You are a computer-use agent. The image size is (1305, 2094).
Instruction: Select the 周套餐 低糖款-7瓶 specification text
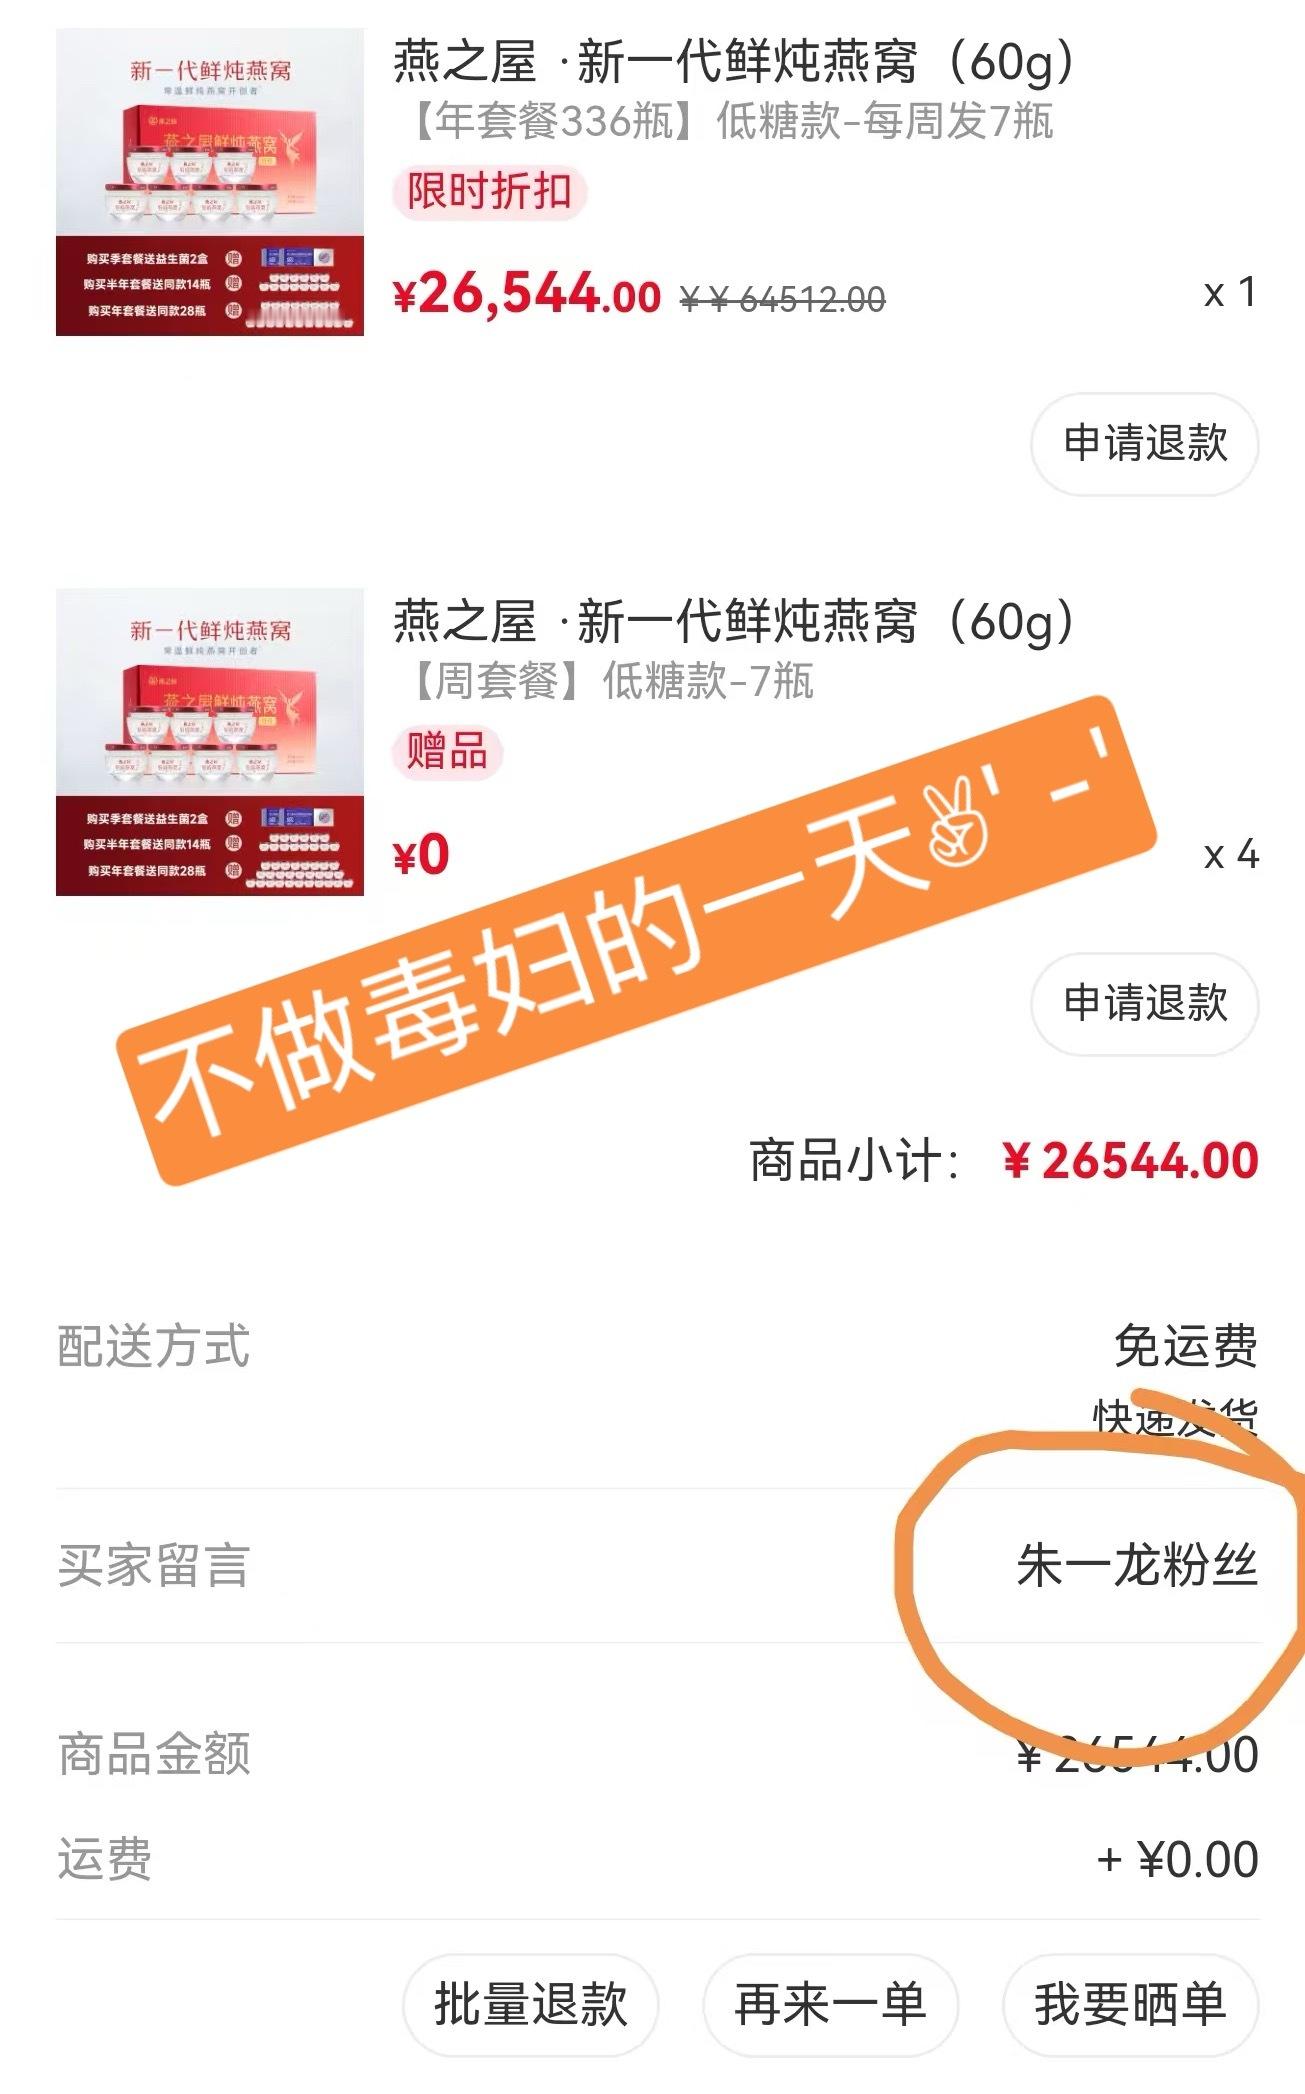tap(610, 682)
